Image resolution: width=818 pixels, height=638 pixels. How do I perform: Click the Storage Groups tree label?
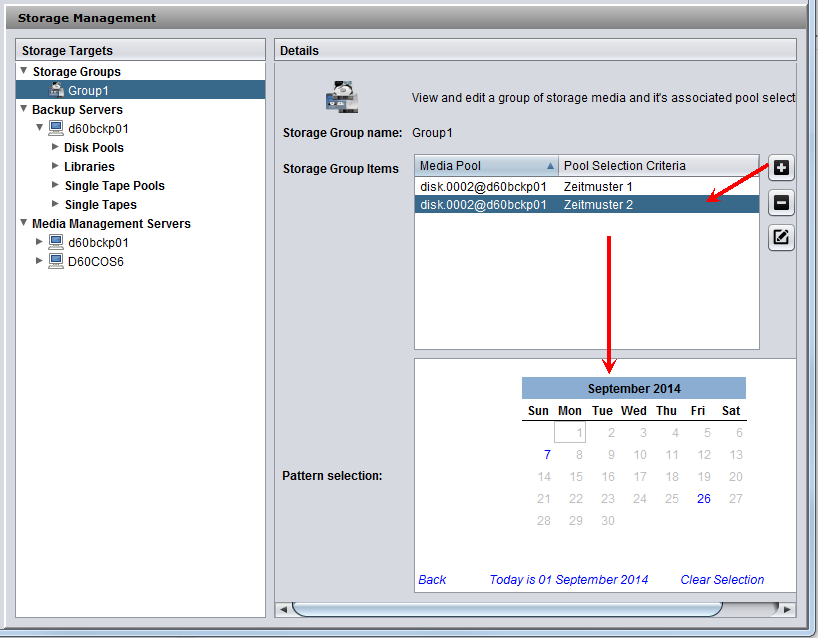(x=77, y=71)
